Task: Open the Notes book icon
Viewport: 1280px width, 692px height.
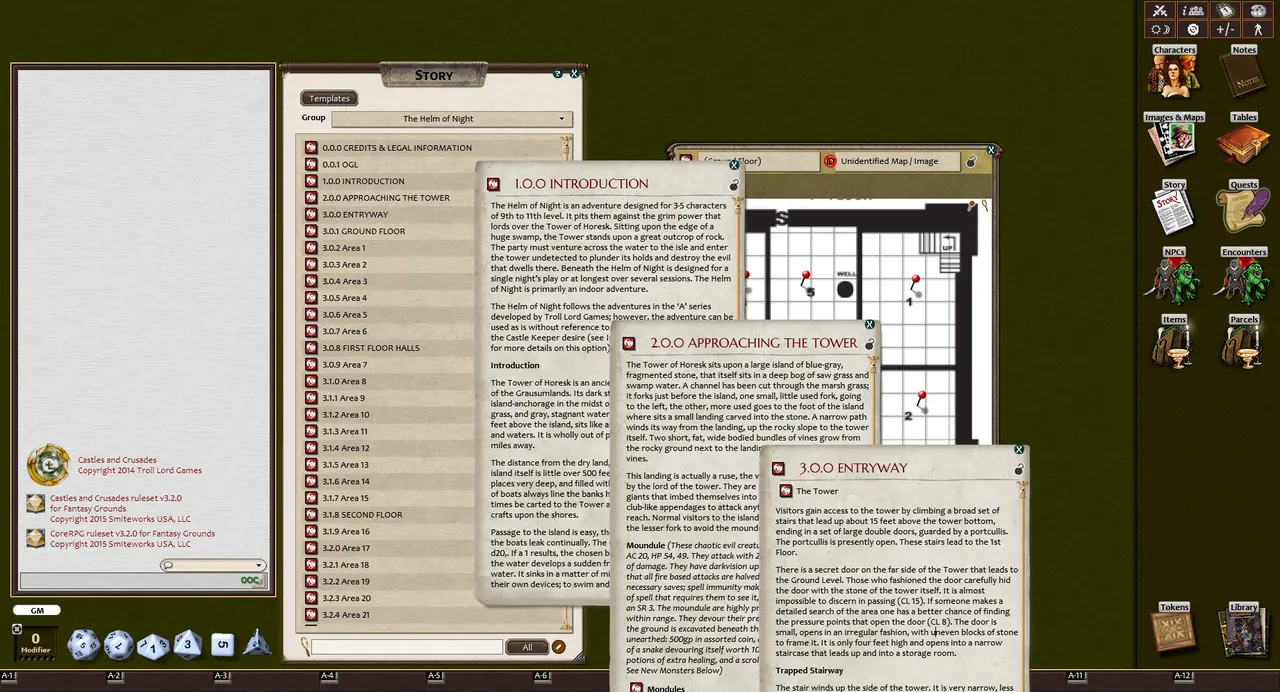Action: pyautogui.click(x=1243, y=72)
